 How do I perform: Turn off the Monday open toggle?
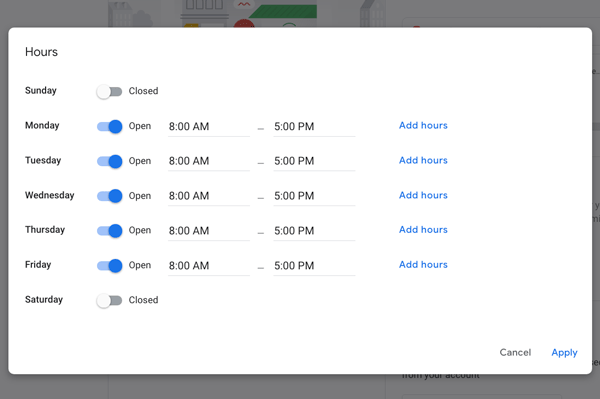[109, 126]
